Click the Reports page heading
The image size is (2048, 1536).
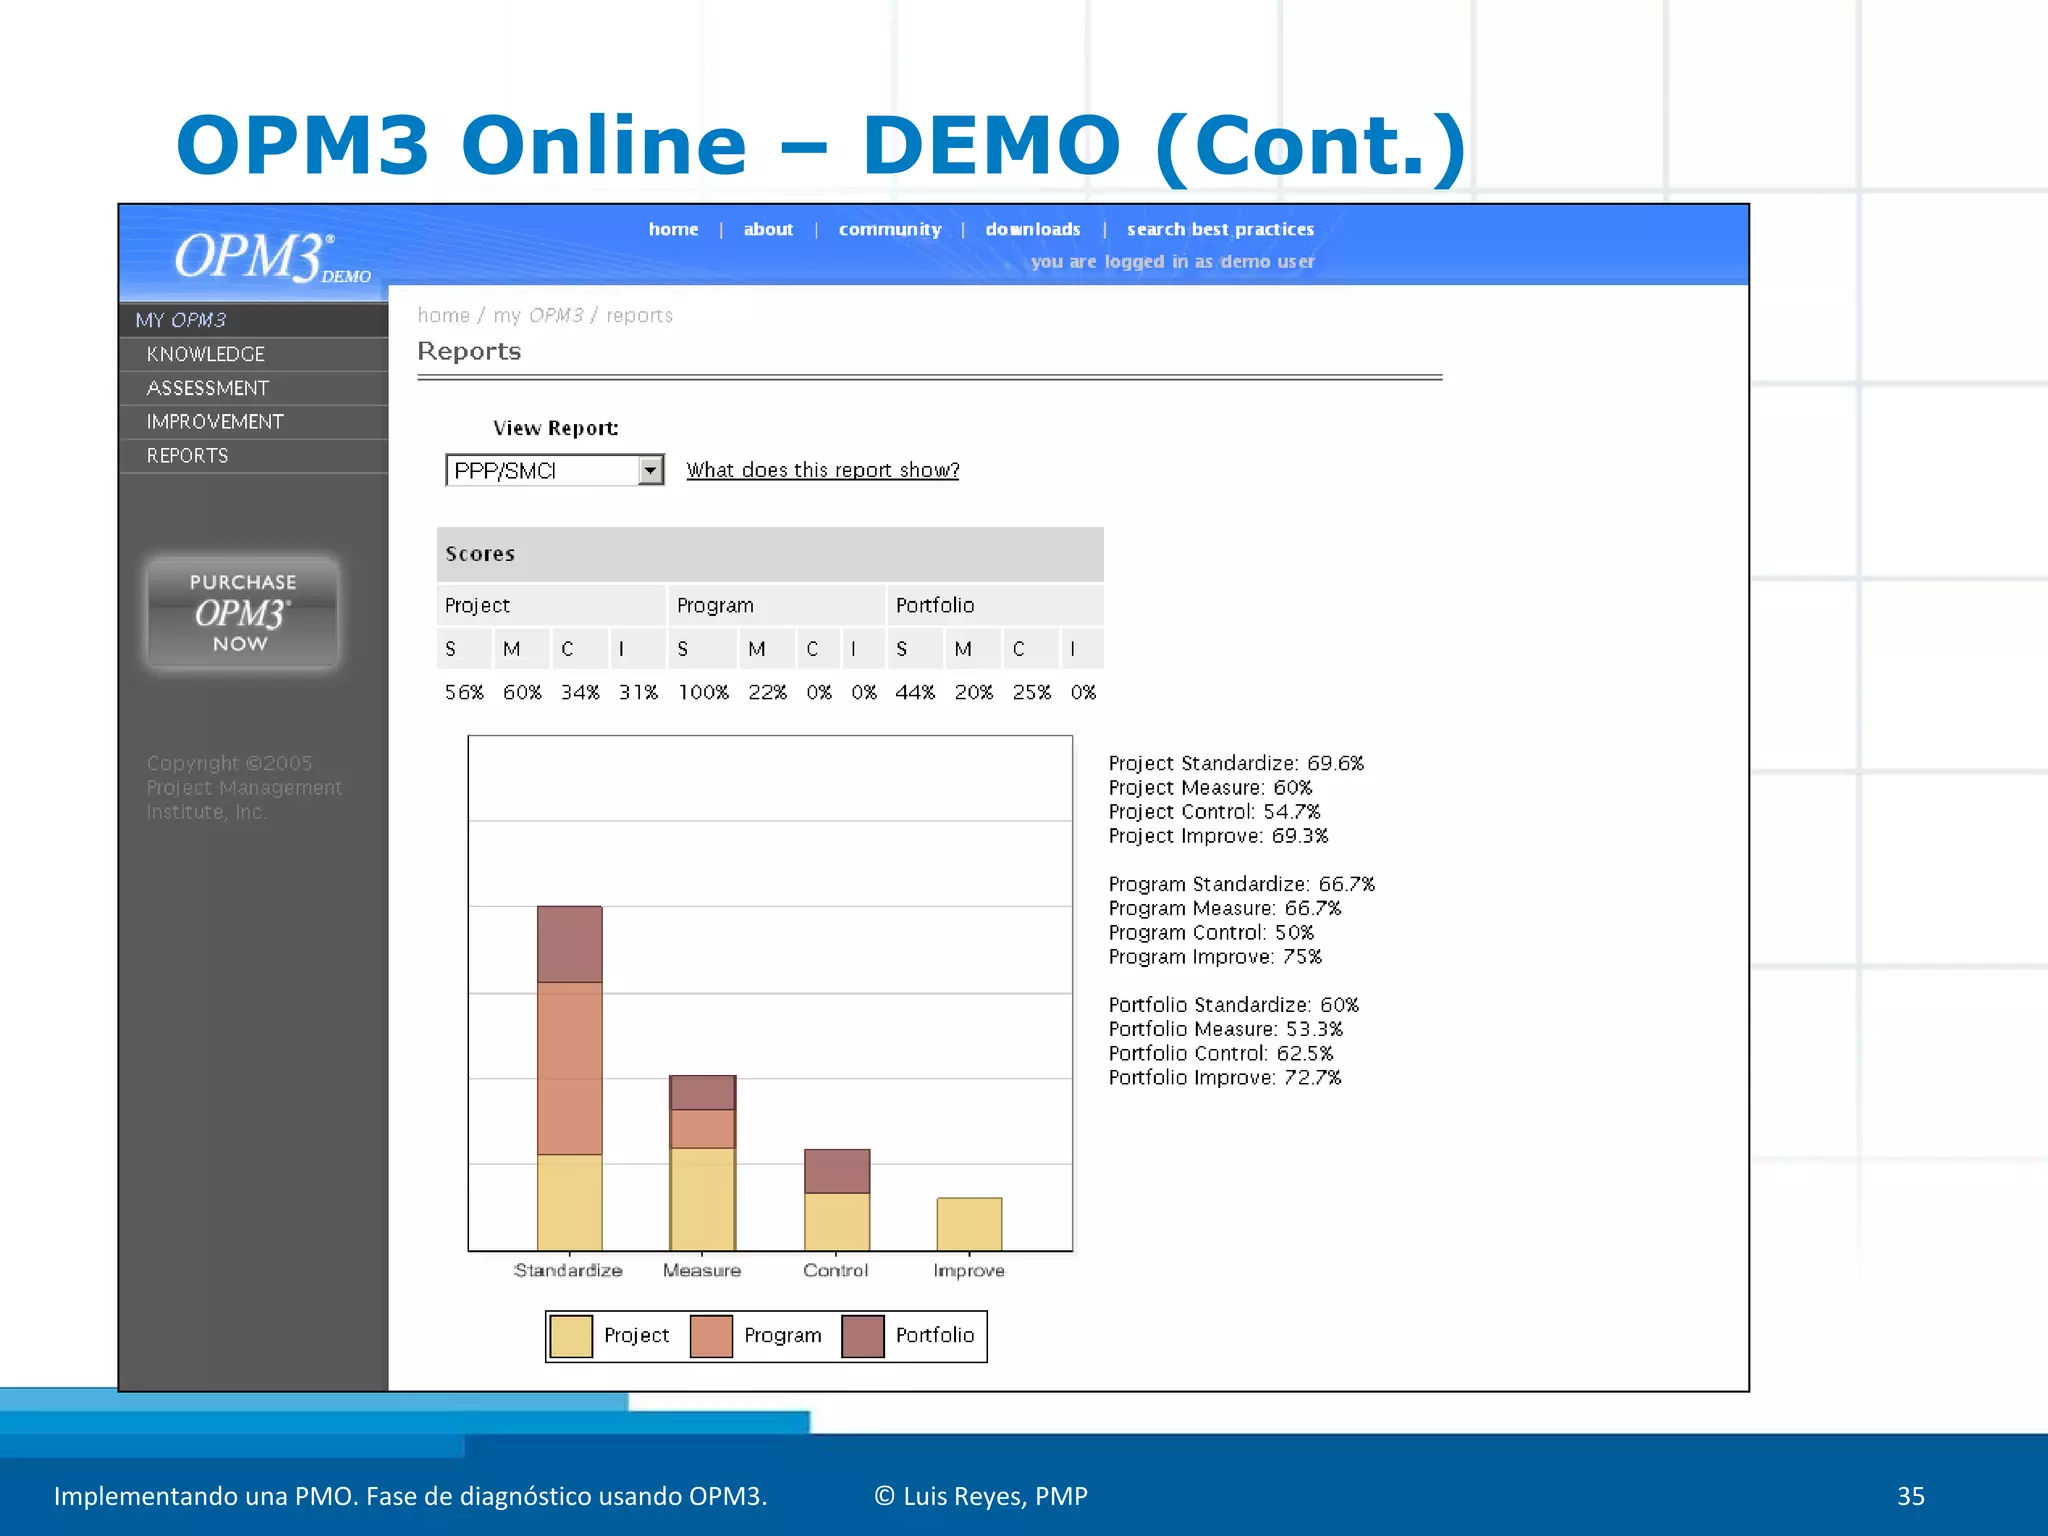[x=469, y=351]
